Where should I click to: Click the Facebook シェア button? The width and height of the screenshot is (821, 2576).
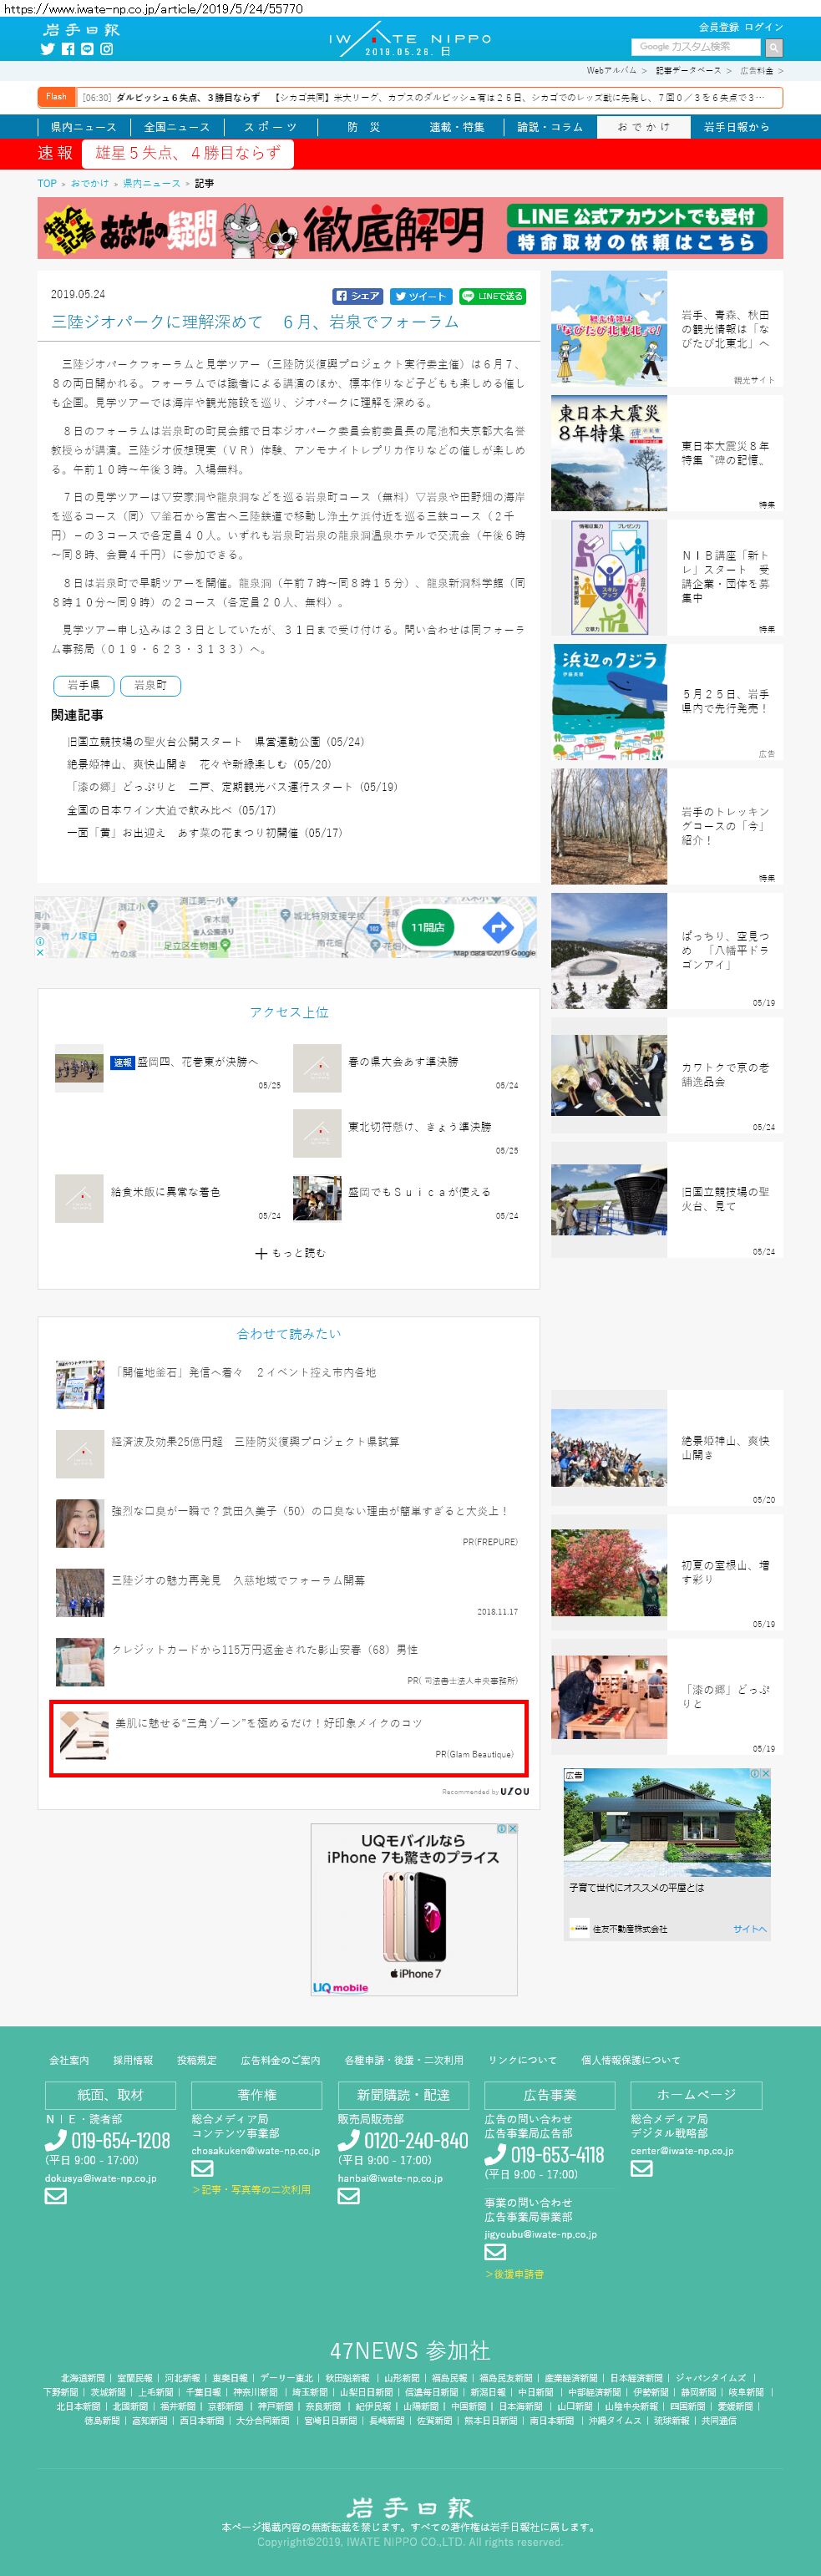tap(358, 296)
